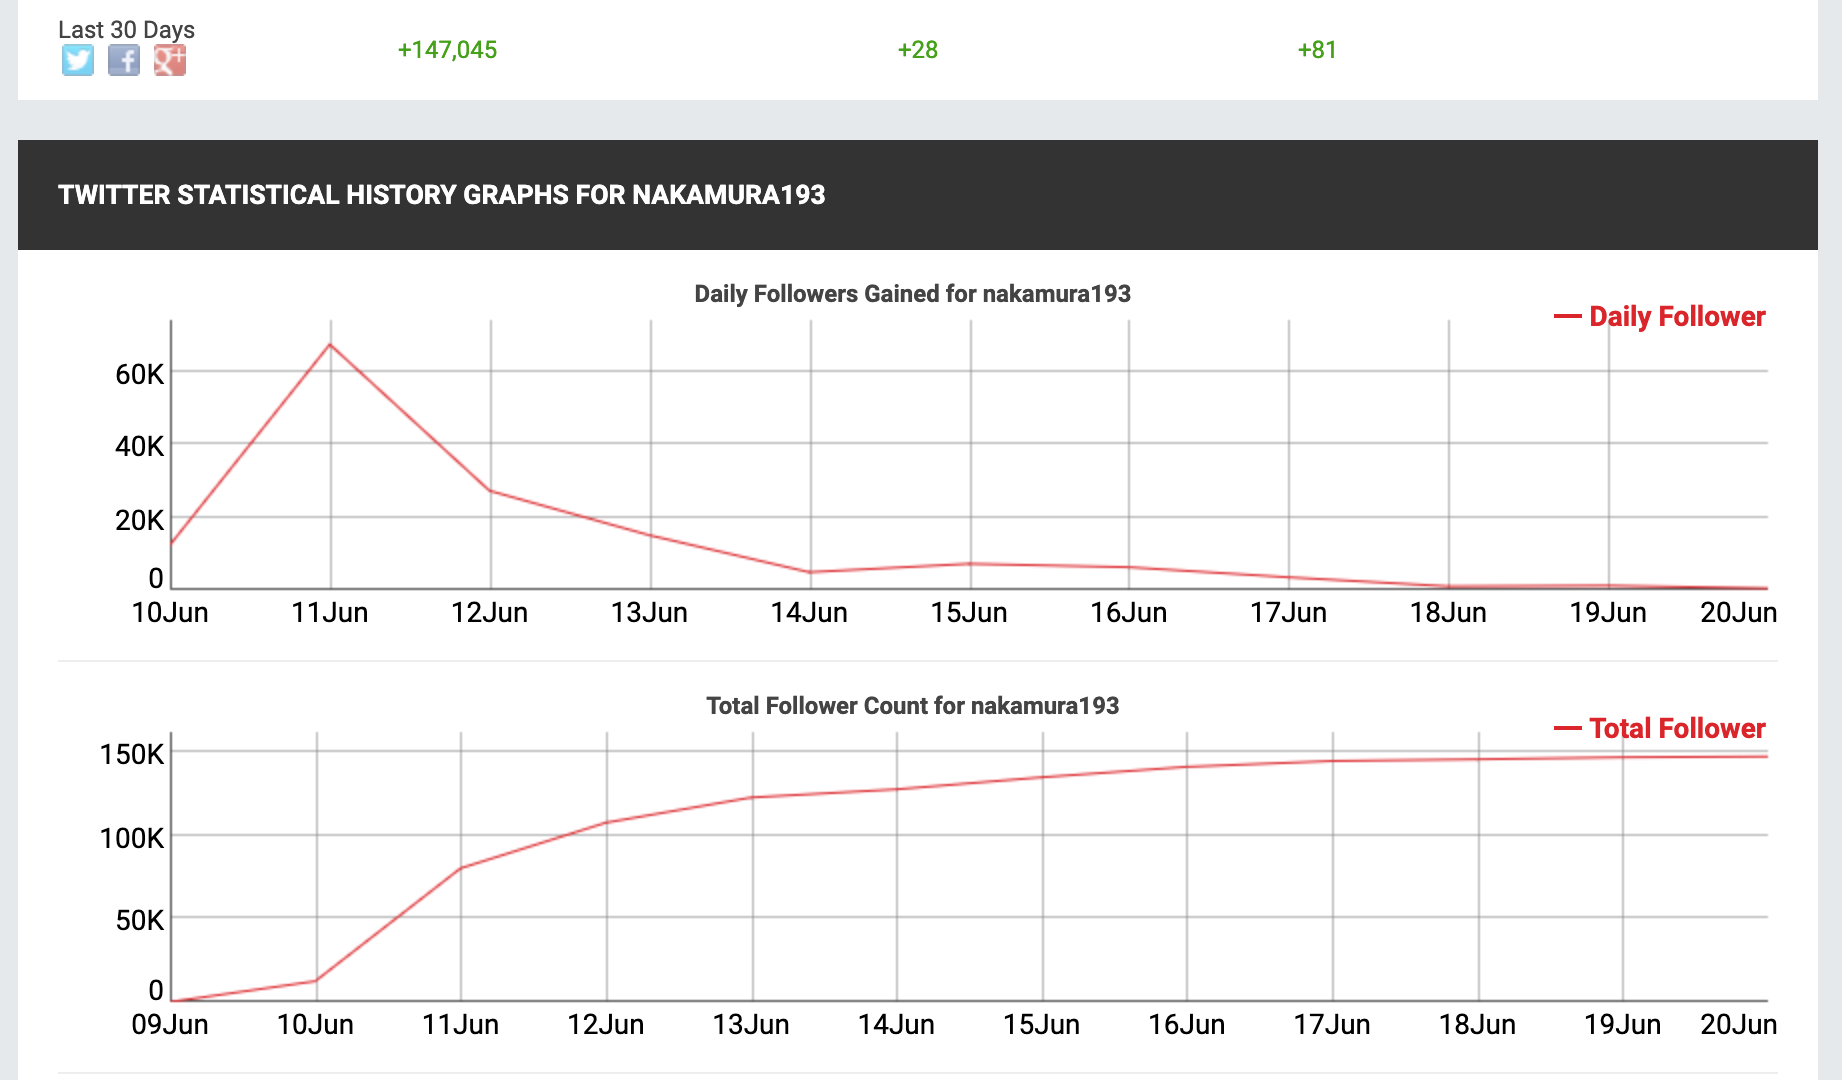The image size is (1842, 1080).
Task: Click the 17Jun point on total follower line
Action: tap(1333, 761)
